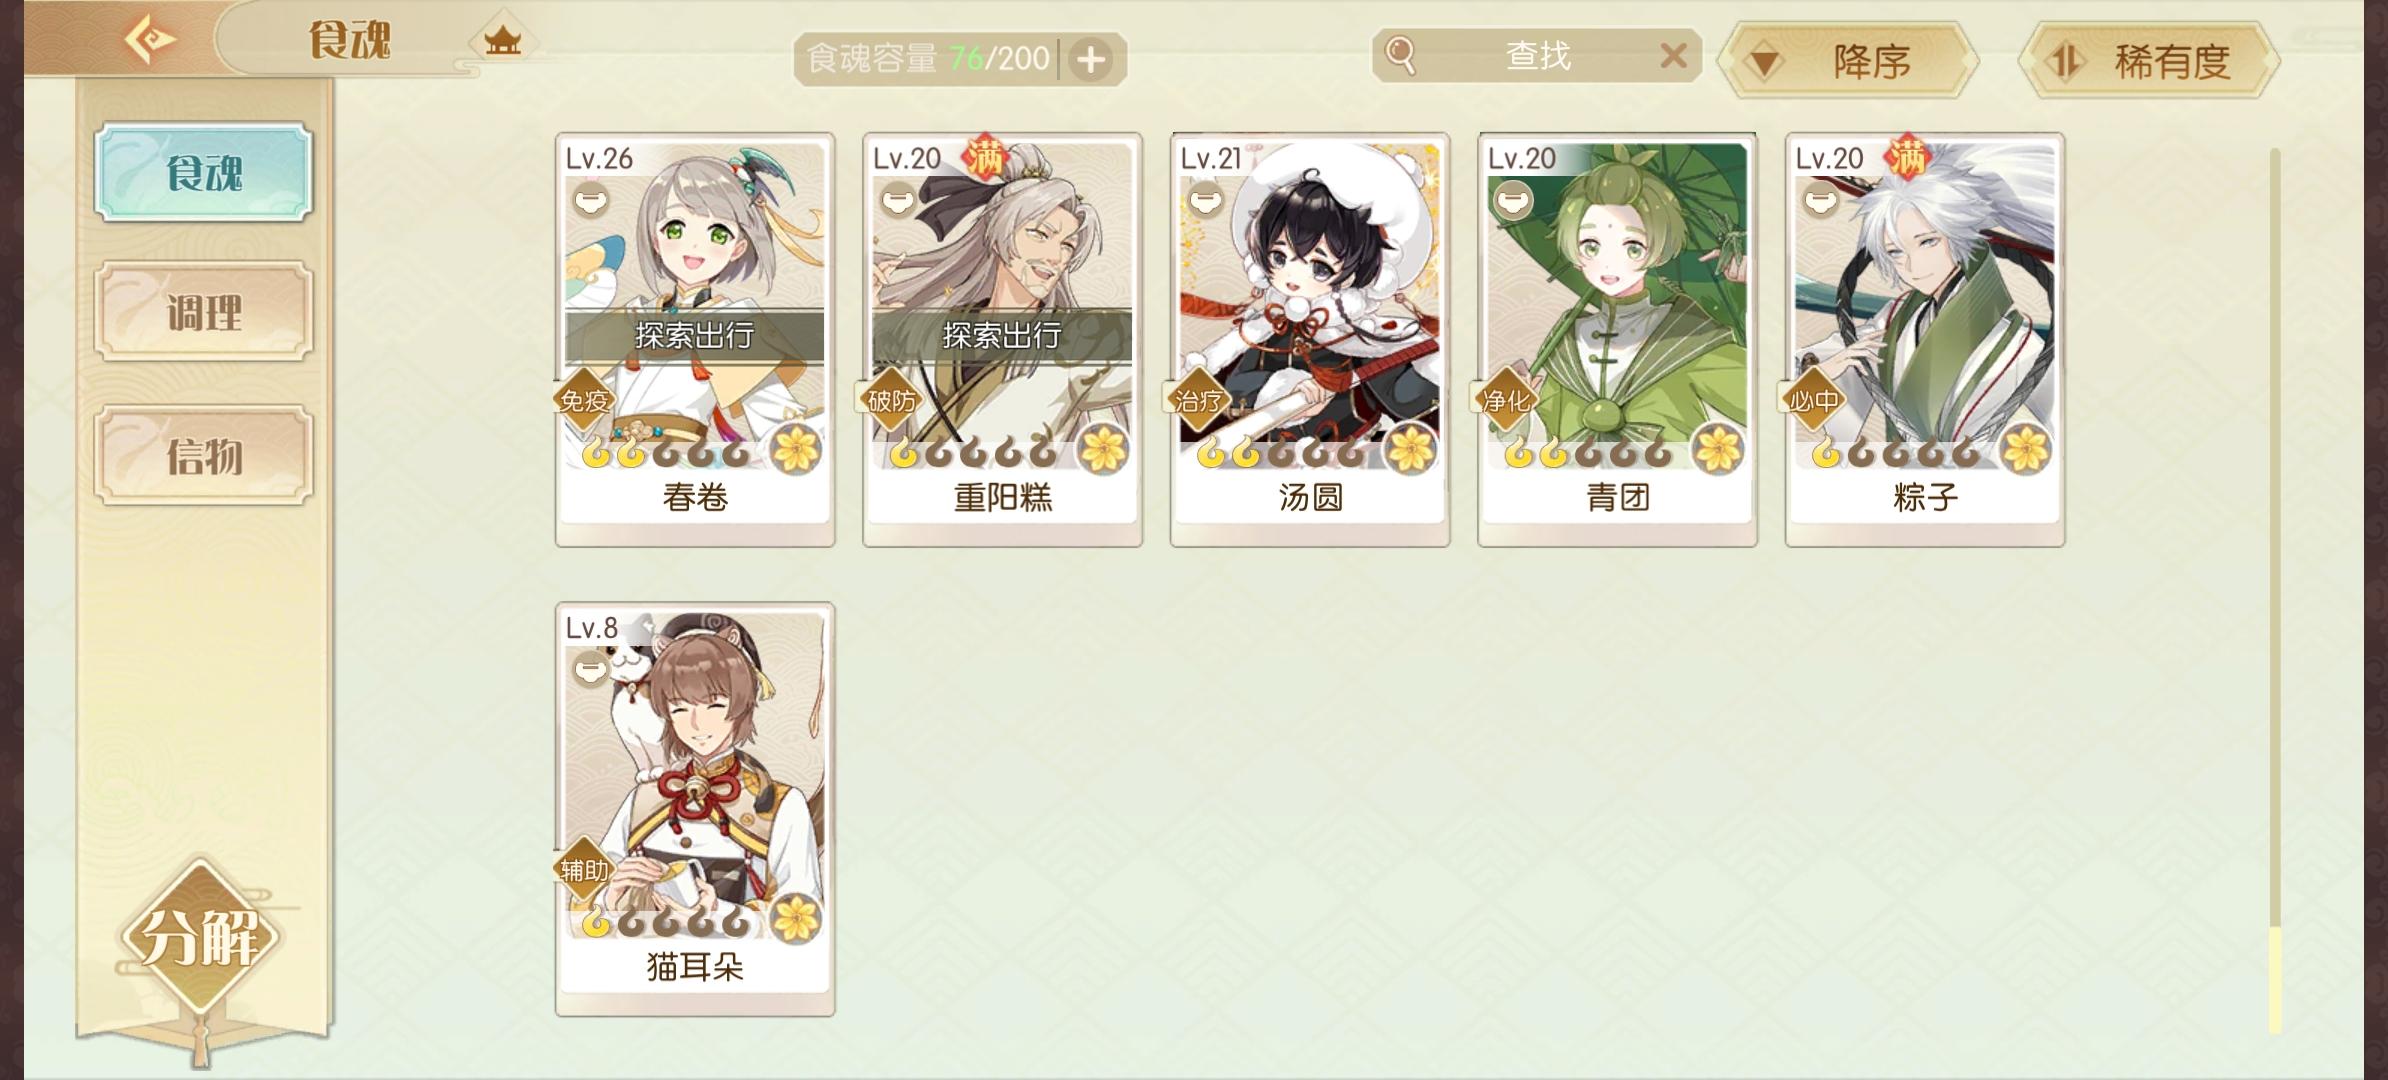This screenshot has height=1080, width=2388.
Task: Click the vertical scrollbar on the right
Action: [x=2275, y=590]
